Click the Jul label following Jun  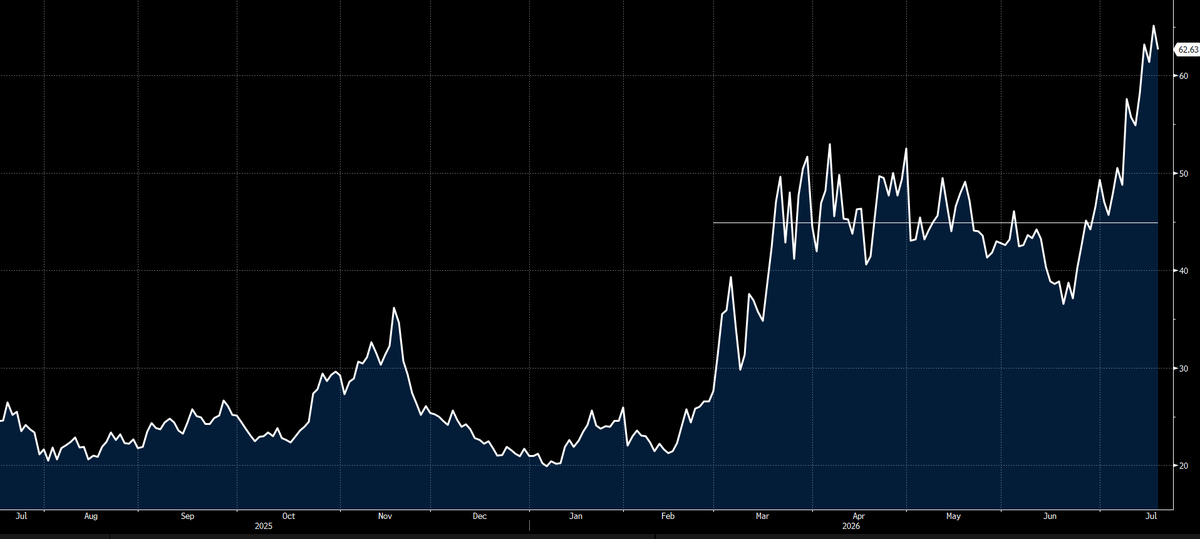[1150, 516]
